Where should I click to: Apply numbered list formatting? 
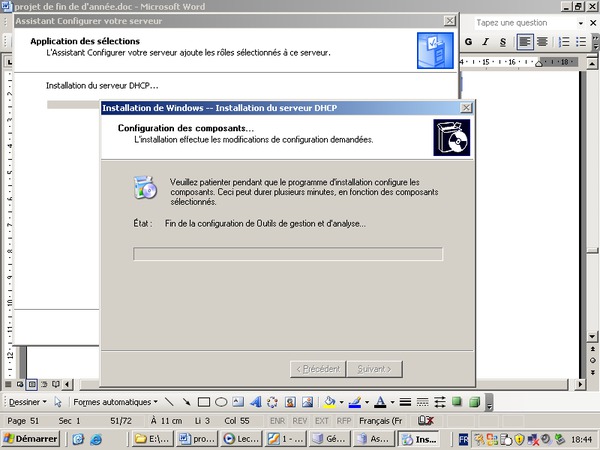(565, 42)
